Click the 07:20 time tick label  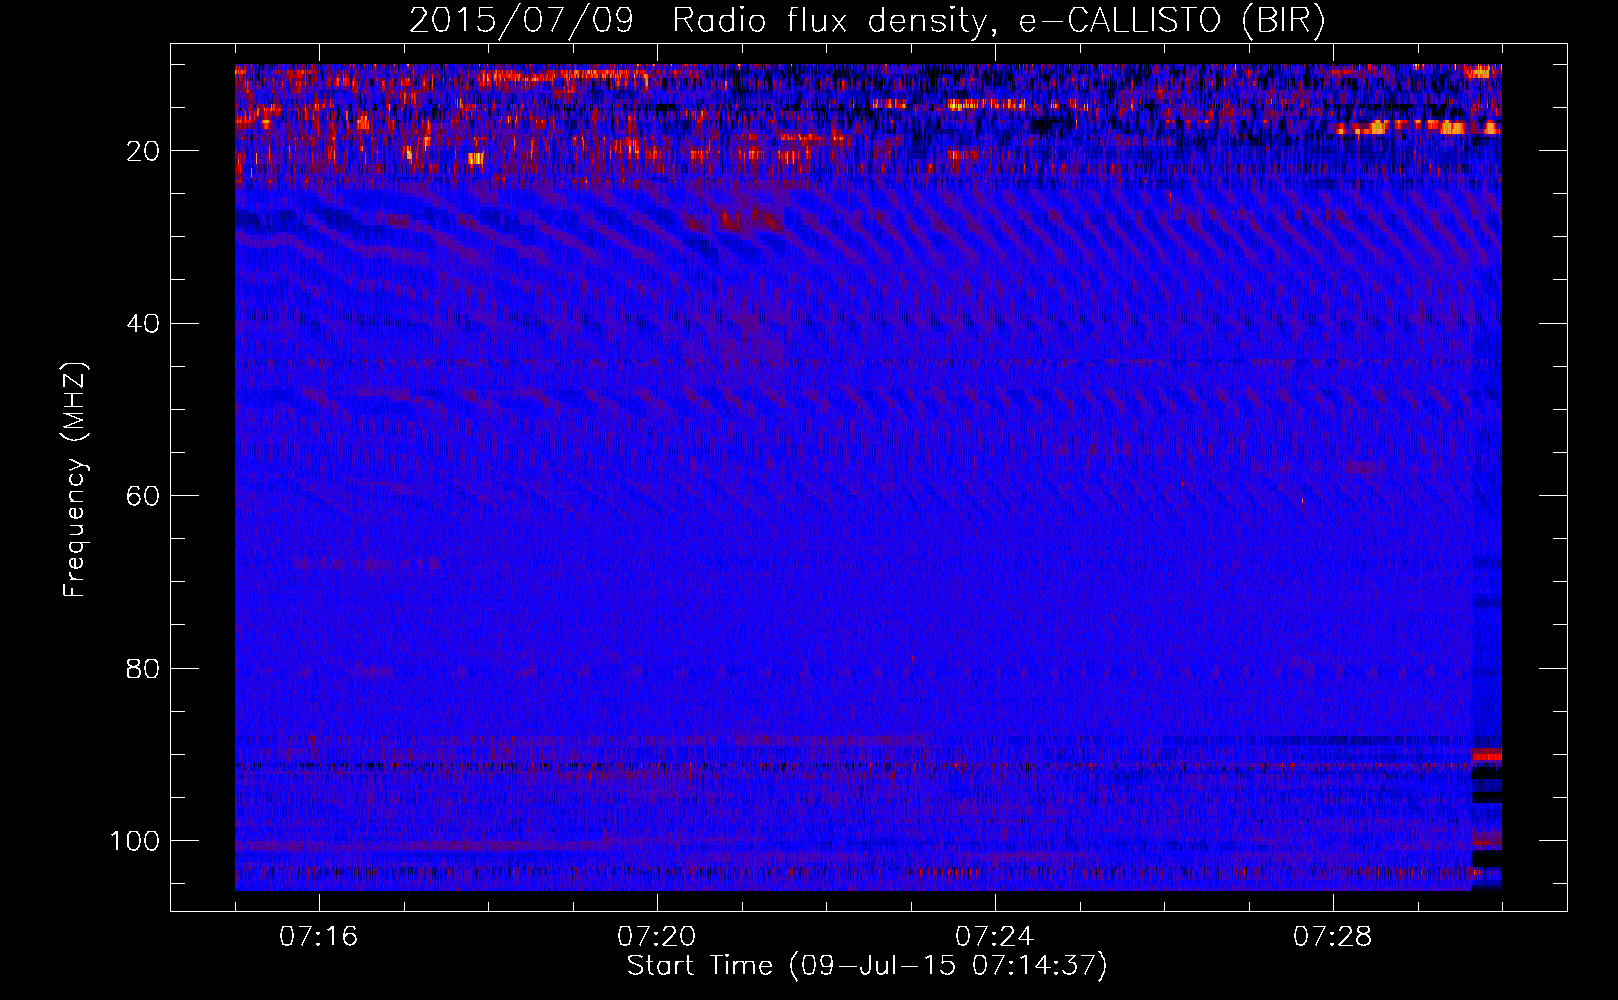coord(656,936)
